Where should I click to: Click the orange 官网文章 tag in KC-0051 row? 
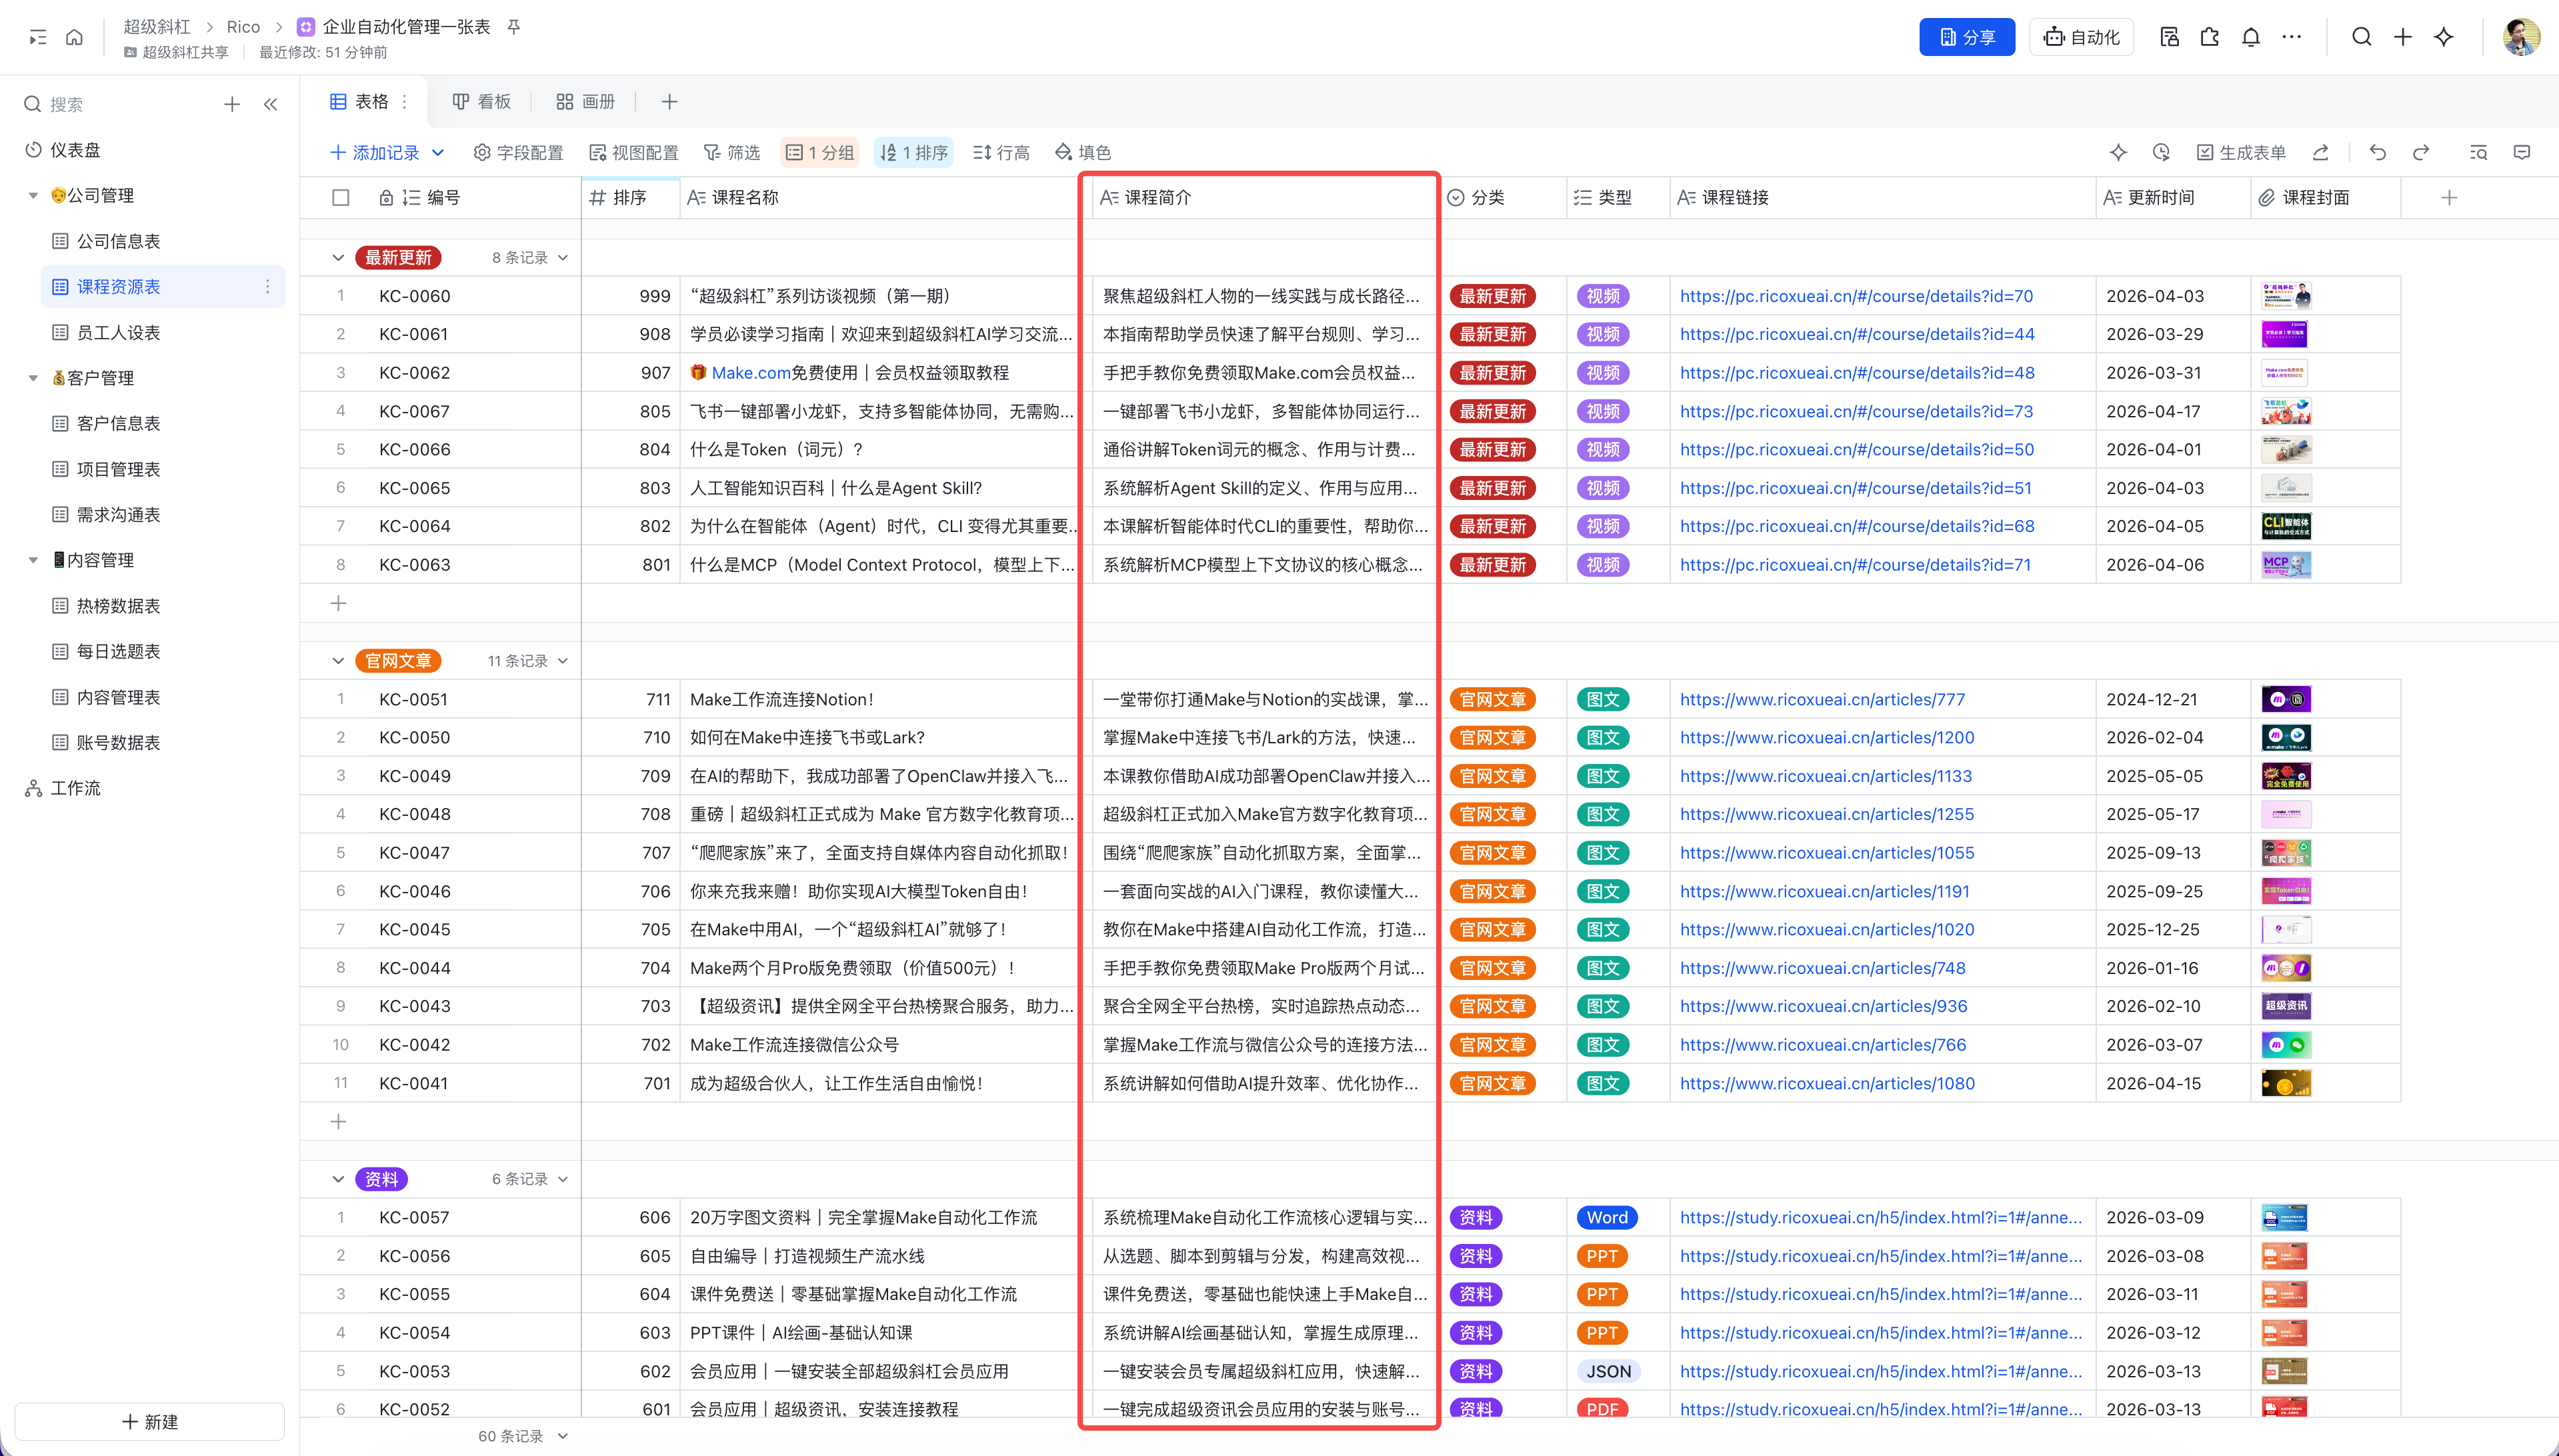pyautogui.click(x=1492, y=700)
